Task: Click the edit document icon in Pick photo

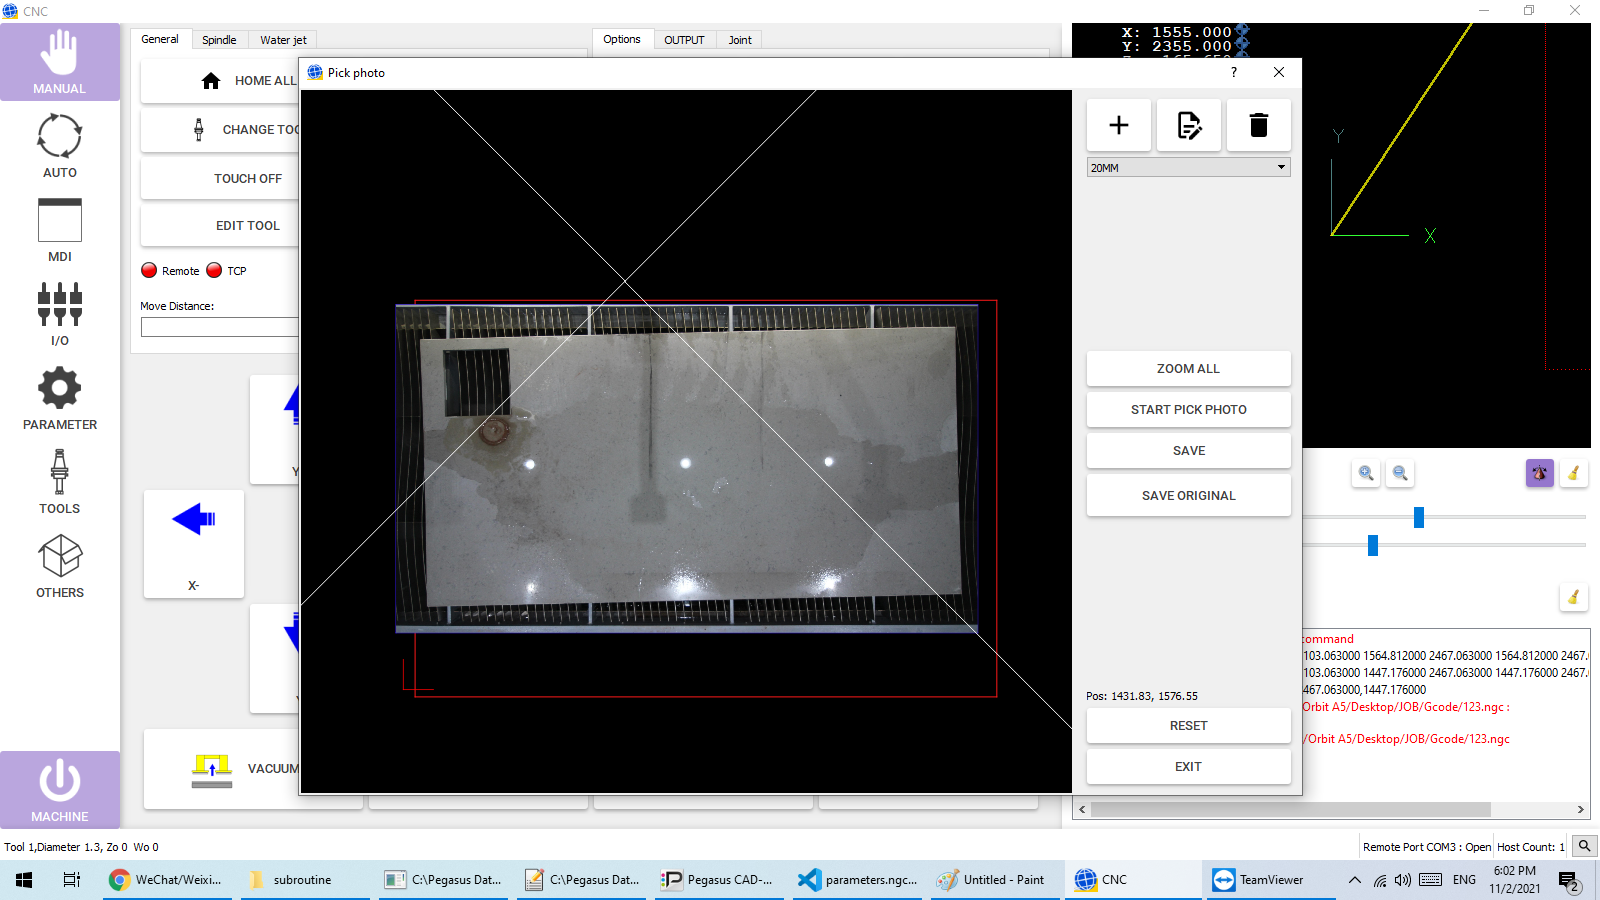Action: (1188, 125)
